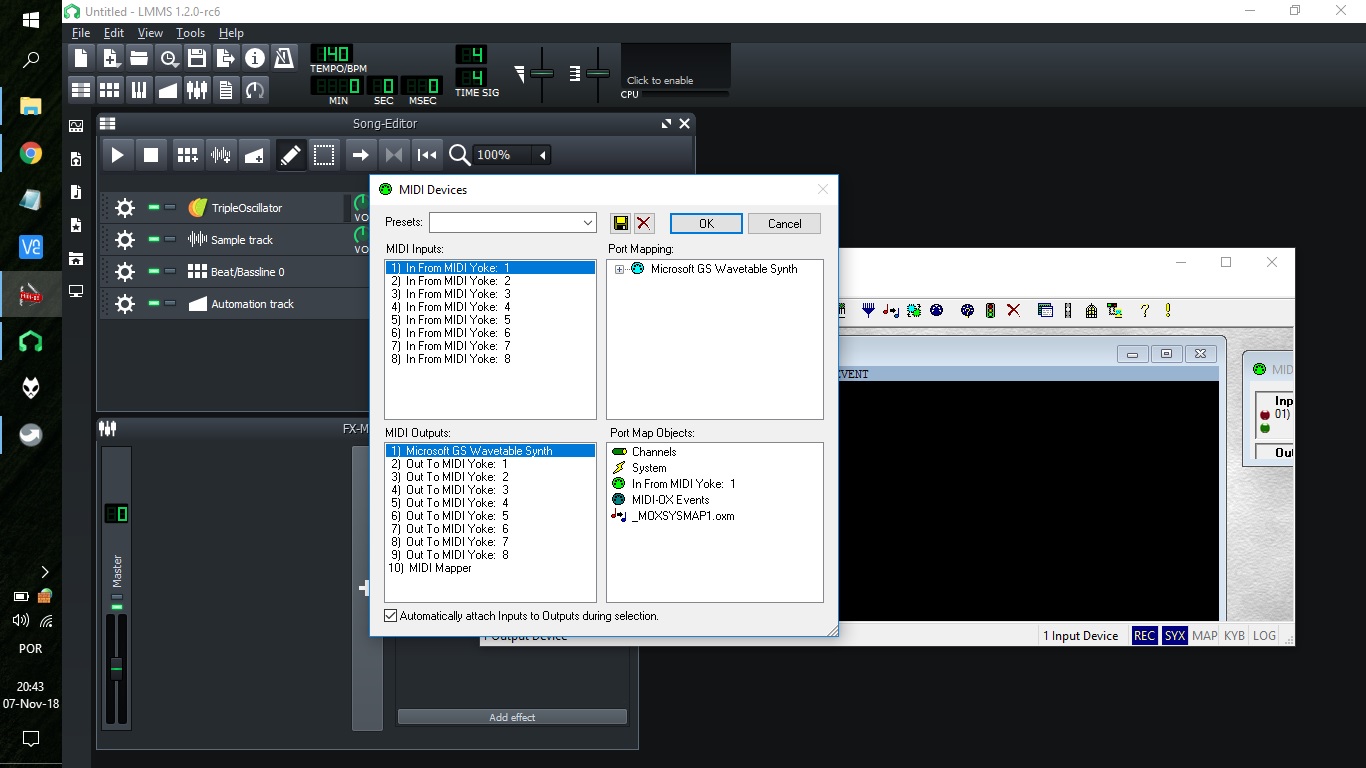Viewport: 1366px width, 768px height.
Task: Toggle the selection edit mode in Song Editor
Action: pyautogui.click(x=324, y=155)
